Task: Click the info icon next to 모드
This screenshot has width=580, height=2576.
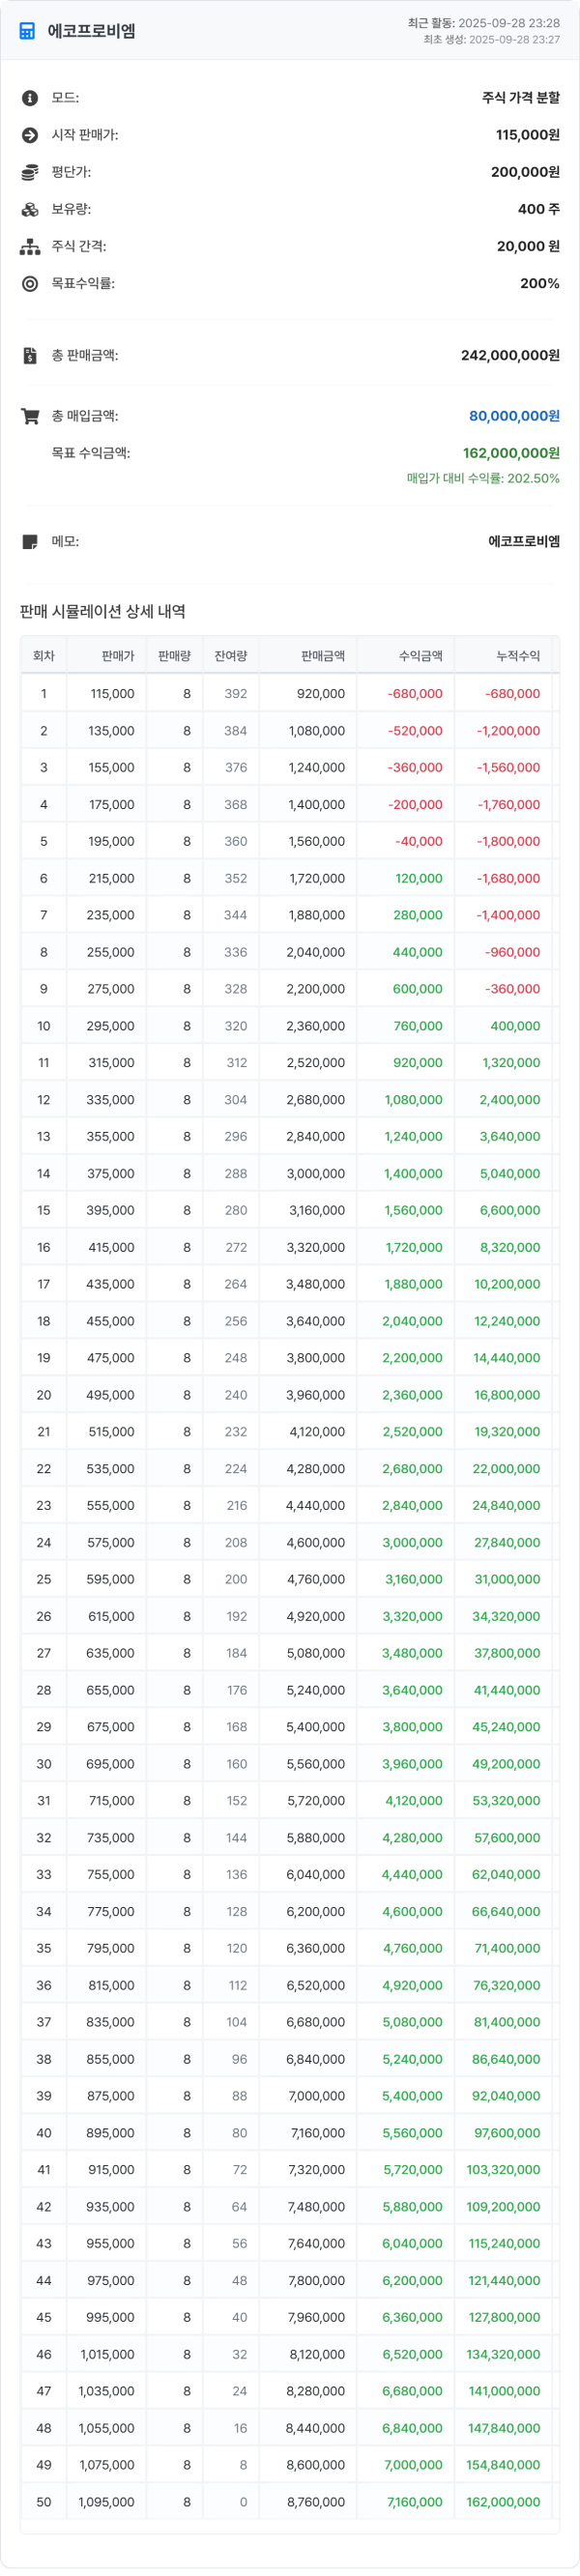Action: [x=30, y=98]
